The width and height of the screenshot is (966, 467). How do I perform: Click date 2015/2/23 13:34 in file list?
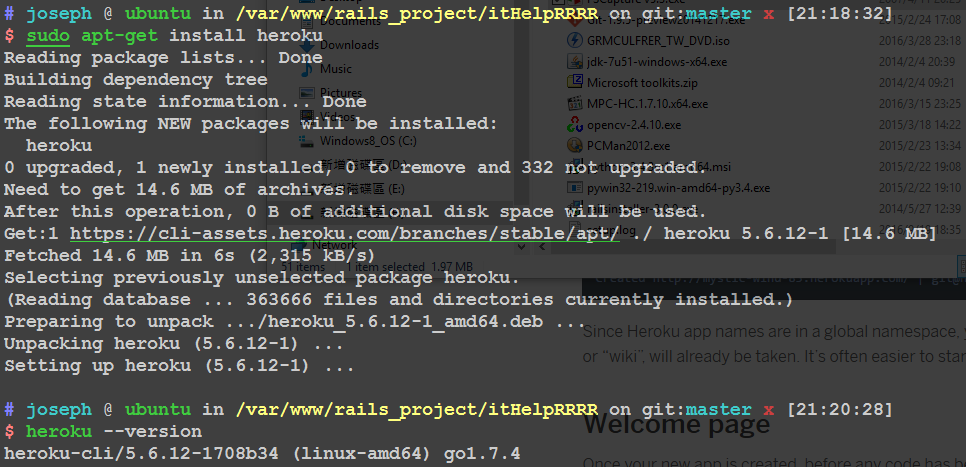[920, 145]
